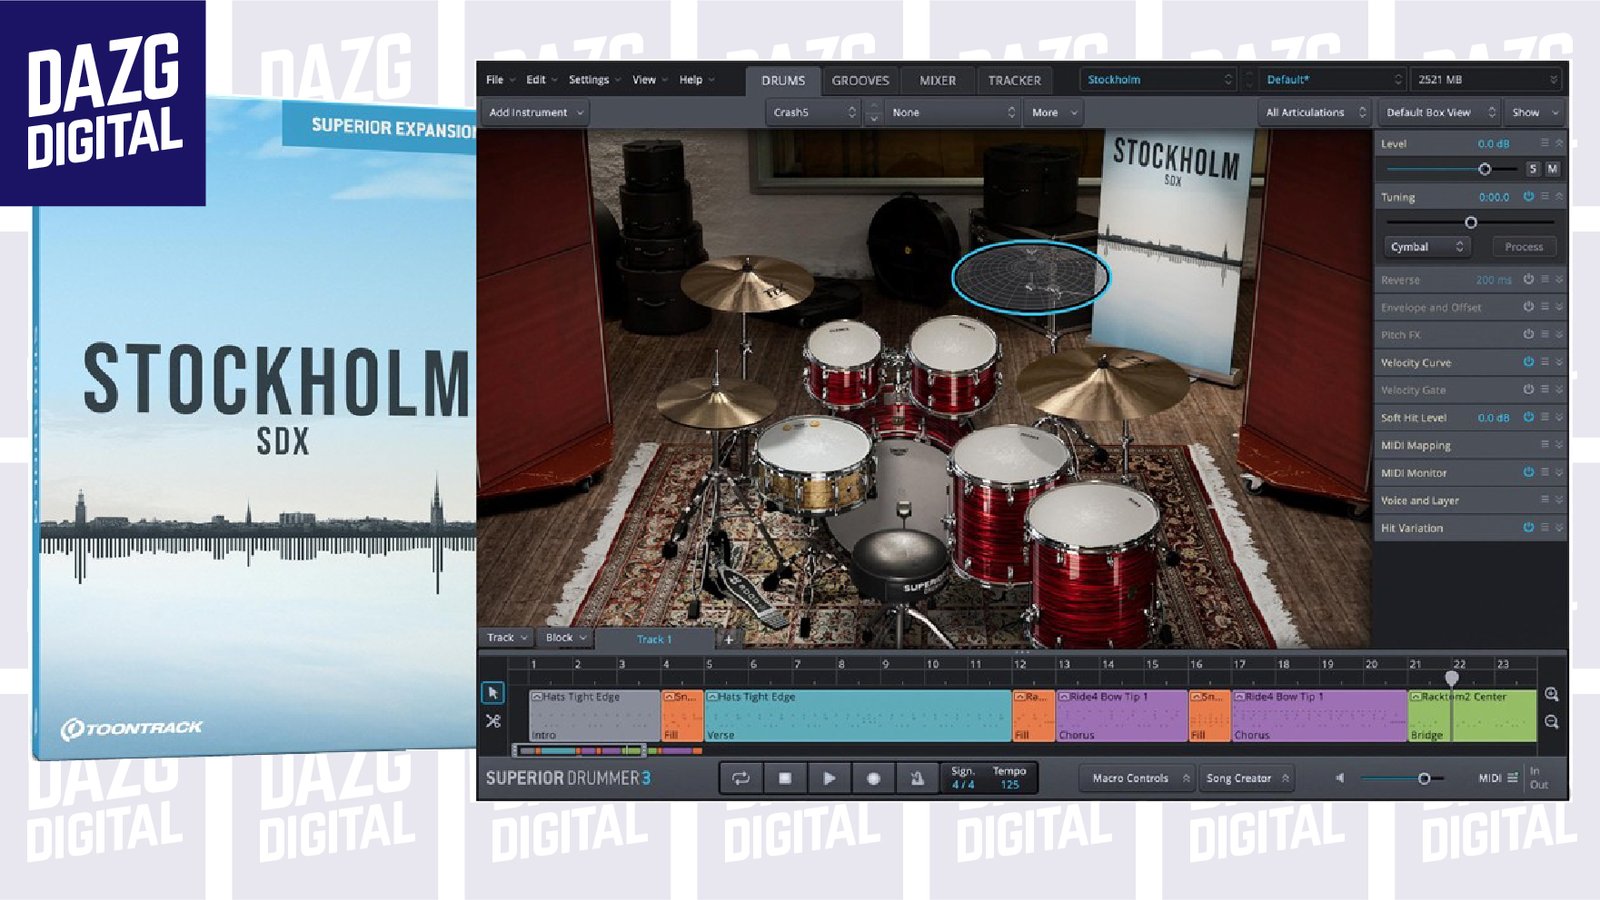
Task: Open the Add Instrument dropdown
Action: pos(535,112)
